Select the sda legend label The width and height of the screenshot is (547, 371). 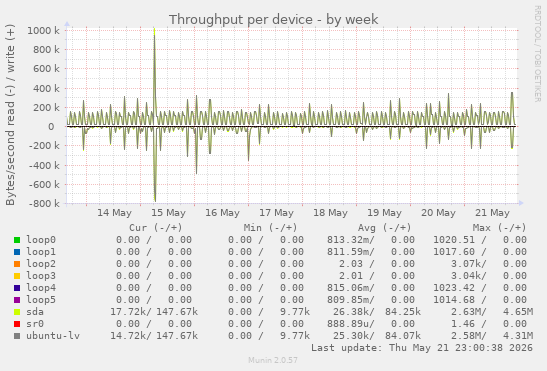(35, 312)
